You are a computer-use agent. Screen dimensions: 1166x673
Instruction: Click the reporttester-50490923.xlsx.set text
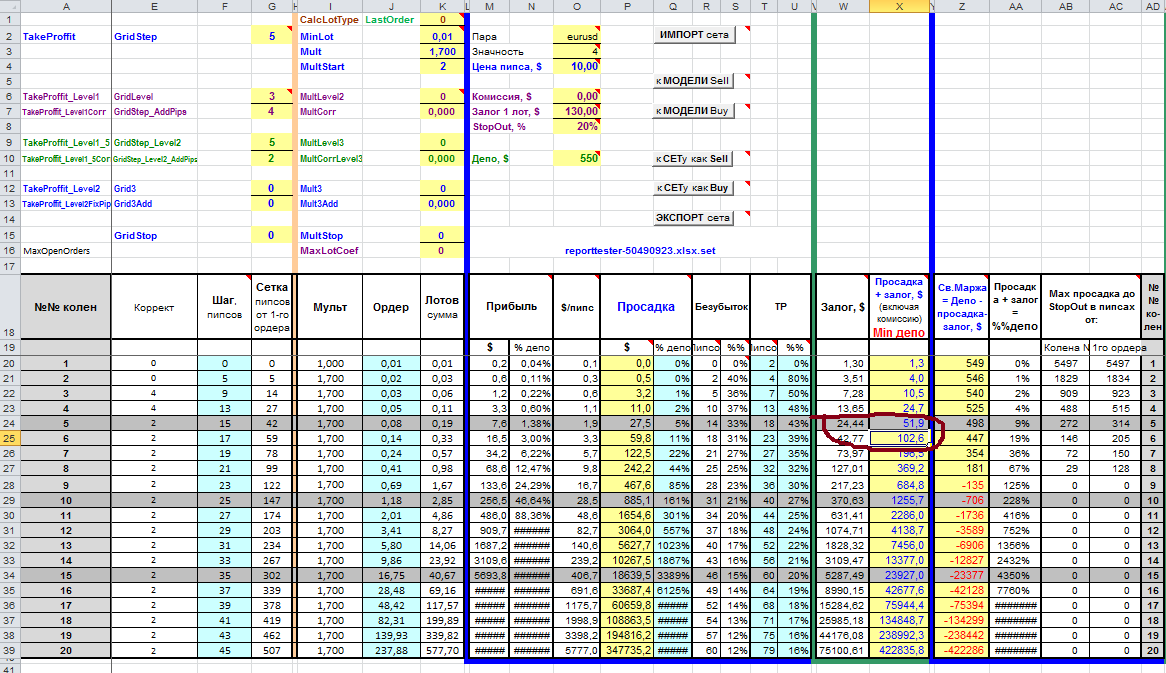(x=640, y=251)
